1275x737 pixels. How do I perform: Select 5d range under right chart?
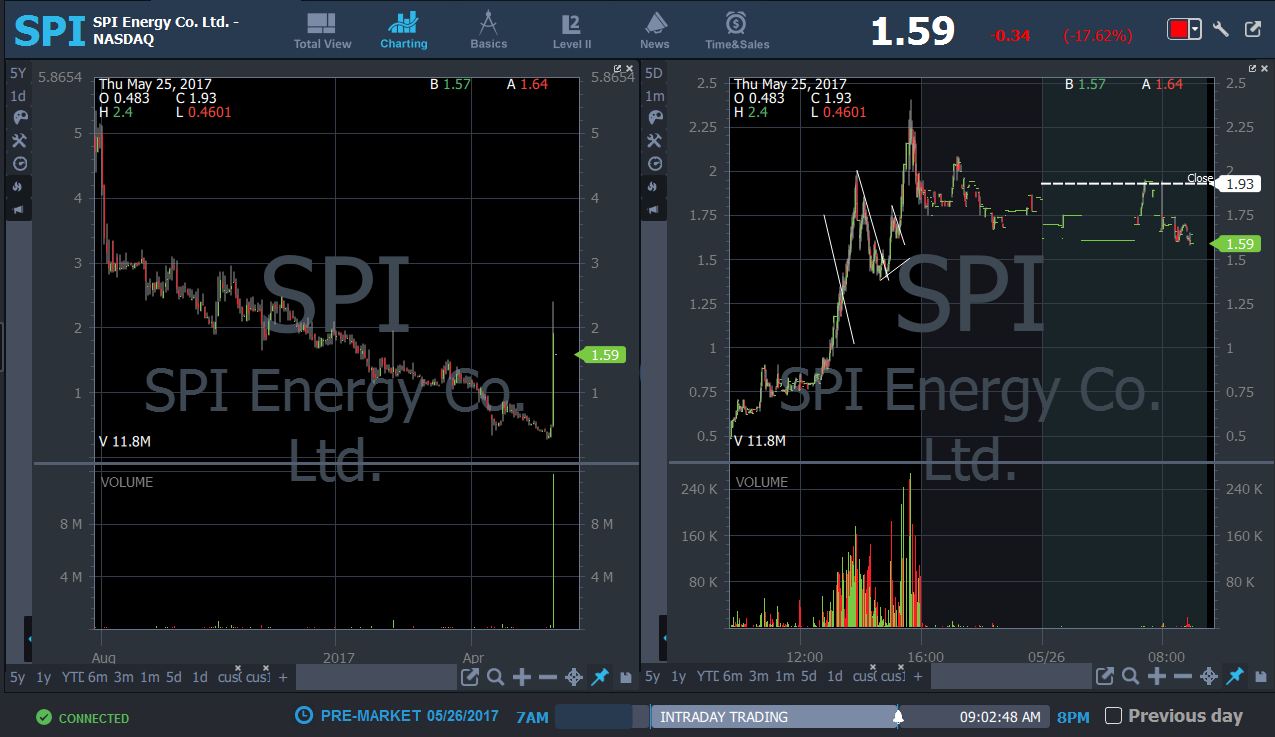809,677
